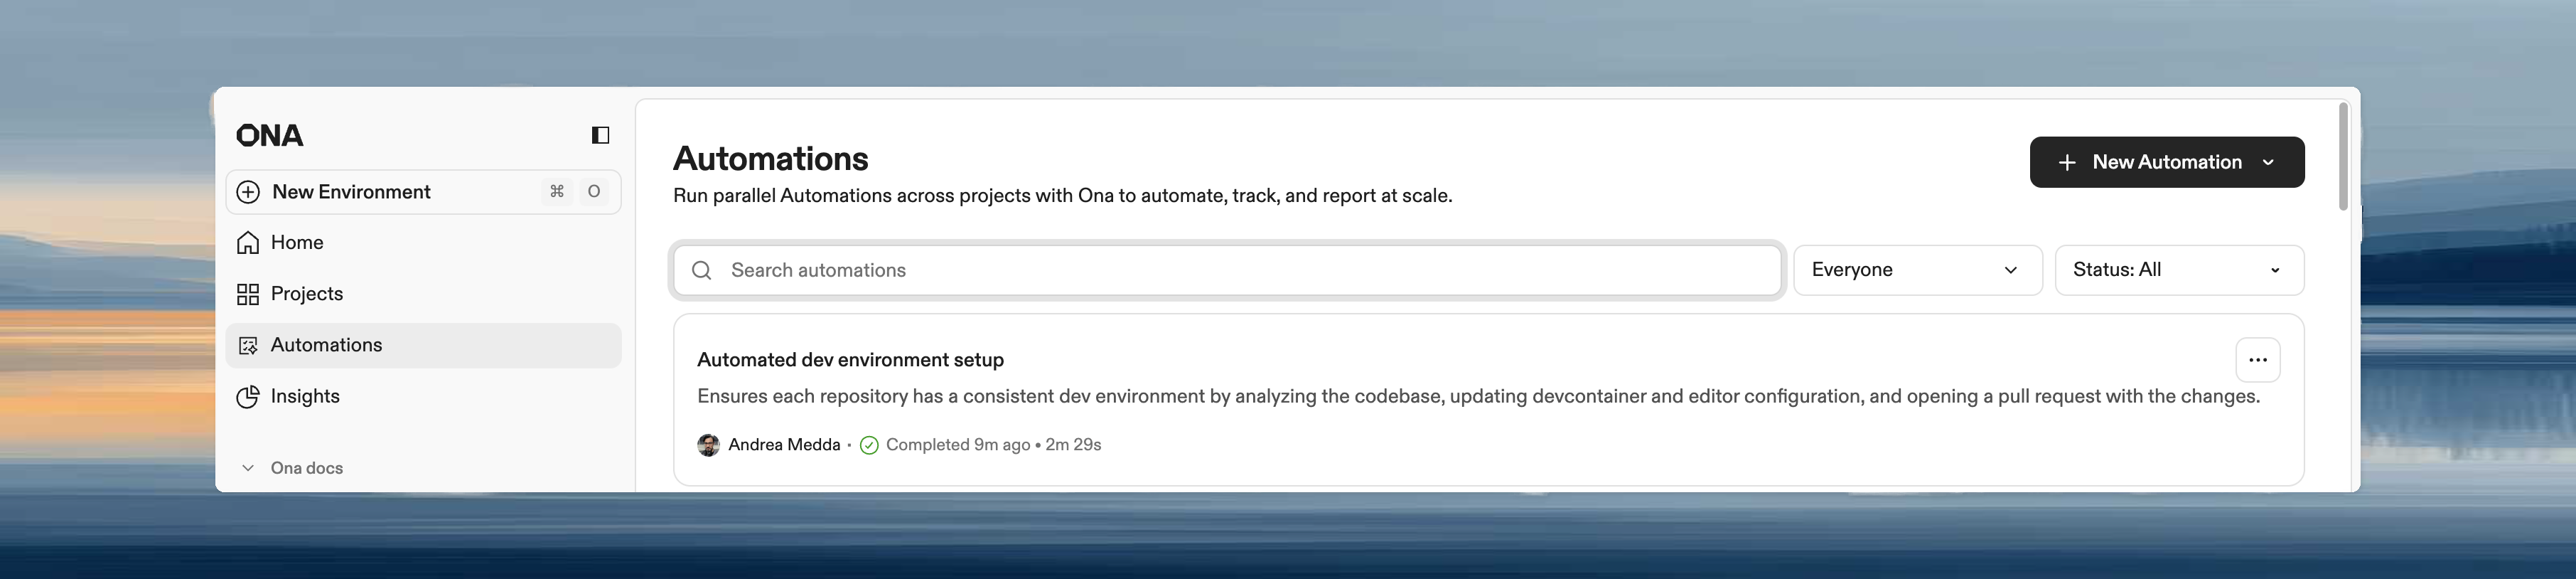Screen dimensions: 2576x579
Task: Open the Automated dev environment setup automation
Action: tap(850, 359)
